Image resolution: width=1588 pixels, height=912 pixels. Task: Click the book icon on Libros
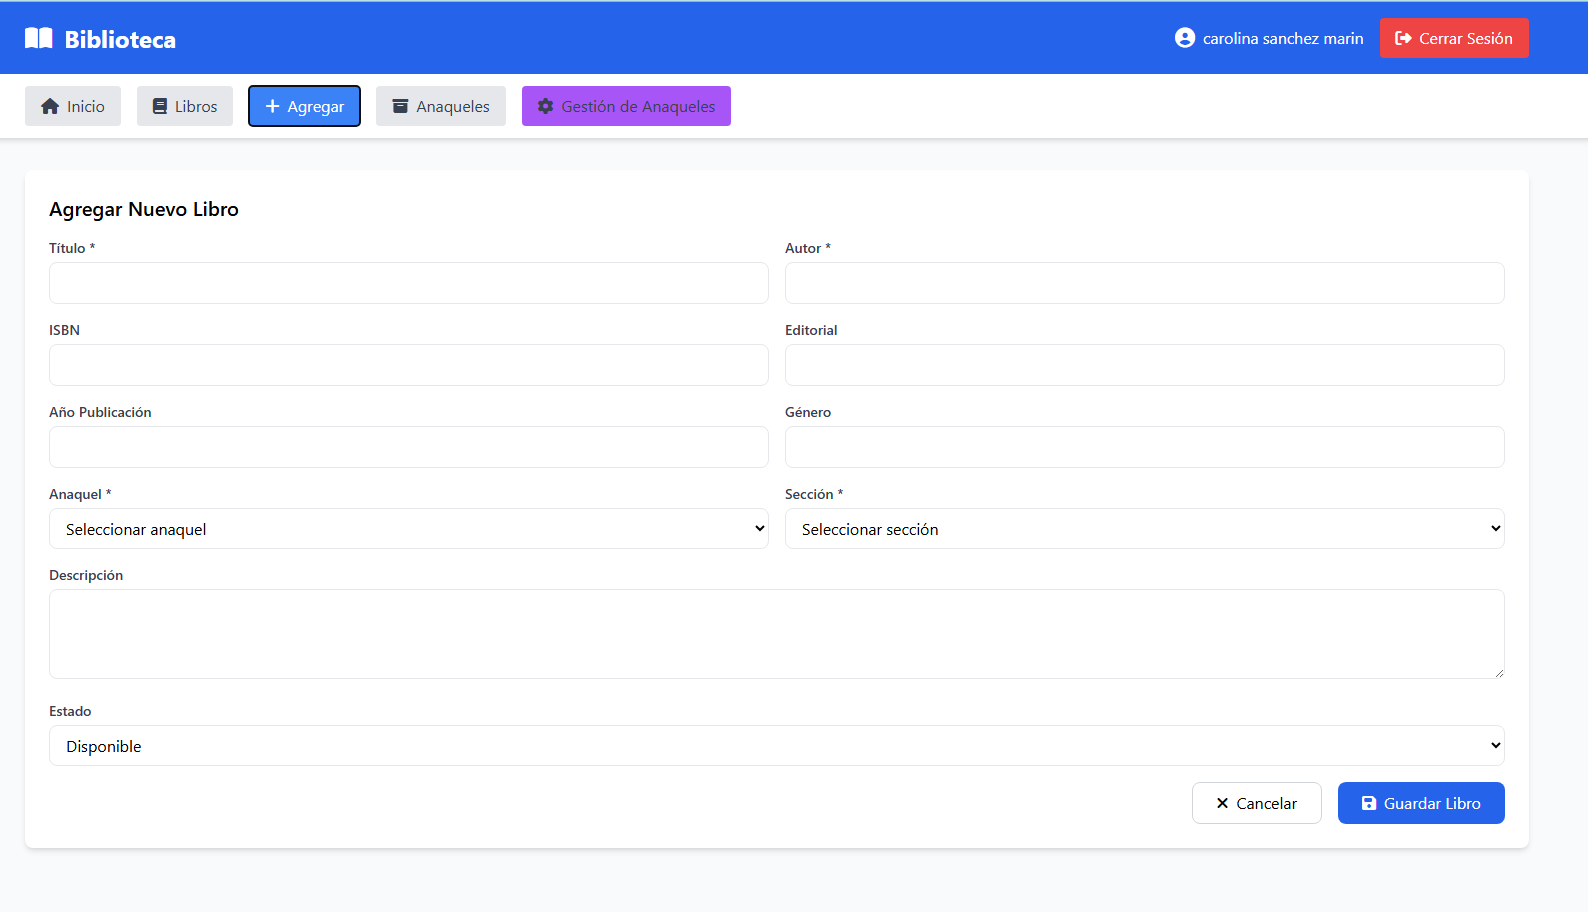(160, 106)
